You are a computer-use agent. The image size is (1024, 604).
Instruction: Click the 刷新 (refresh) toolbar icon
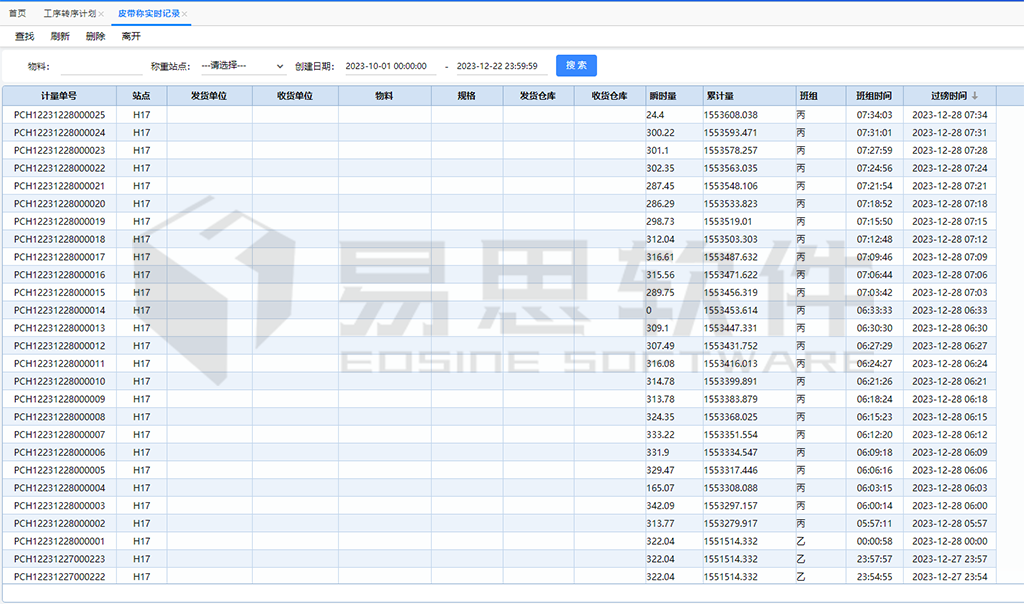click(x=58, y=36)
